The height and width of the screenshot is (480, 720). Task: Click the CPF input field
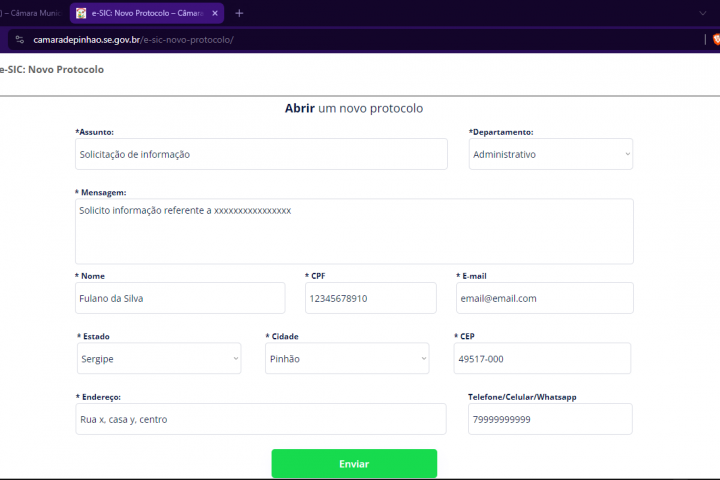coord(370,298)
